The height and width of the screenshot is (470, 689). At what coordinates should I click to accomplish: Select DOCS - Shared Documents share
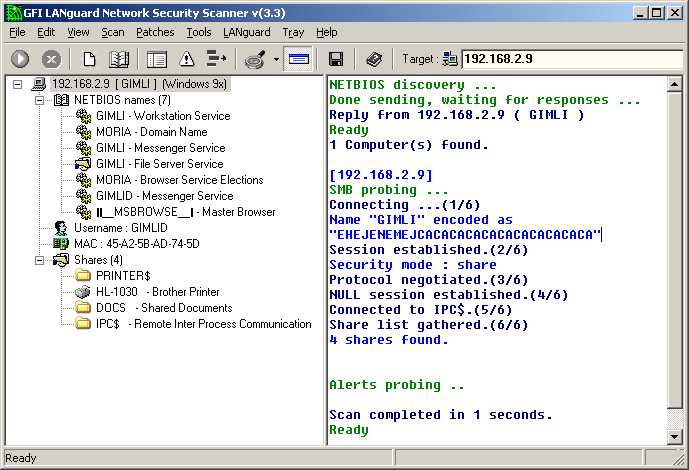point(164,308)
